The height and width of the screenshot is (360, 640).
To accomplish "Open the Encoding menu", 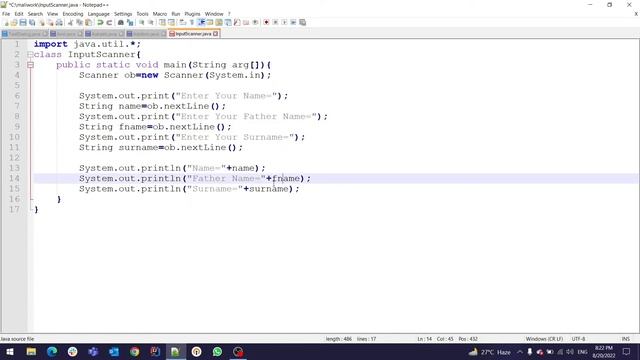I will [73, 14].
